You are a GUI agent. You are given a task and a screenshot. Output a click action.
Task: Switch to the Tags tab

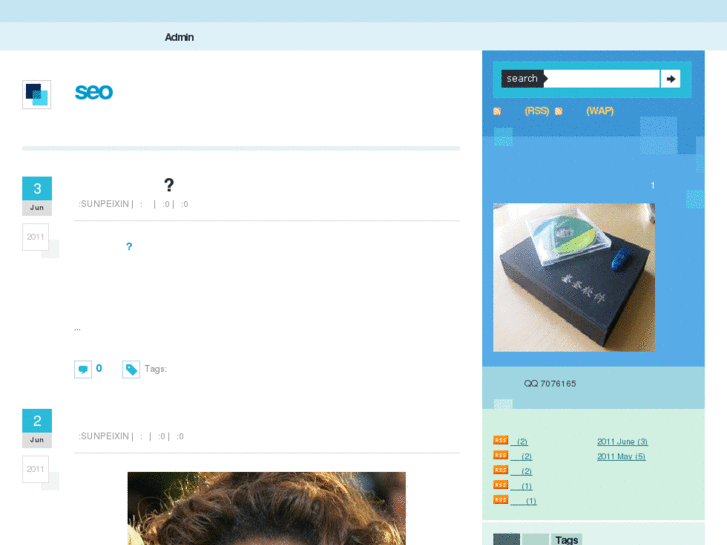coord(566,539)
